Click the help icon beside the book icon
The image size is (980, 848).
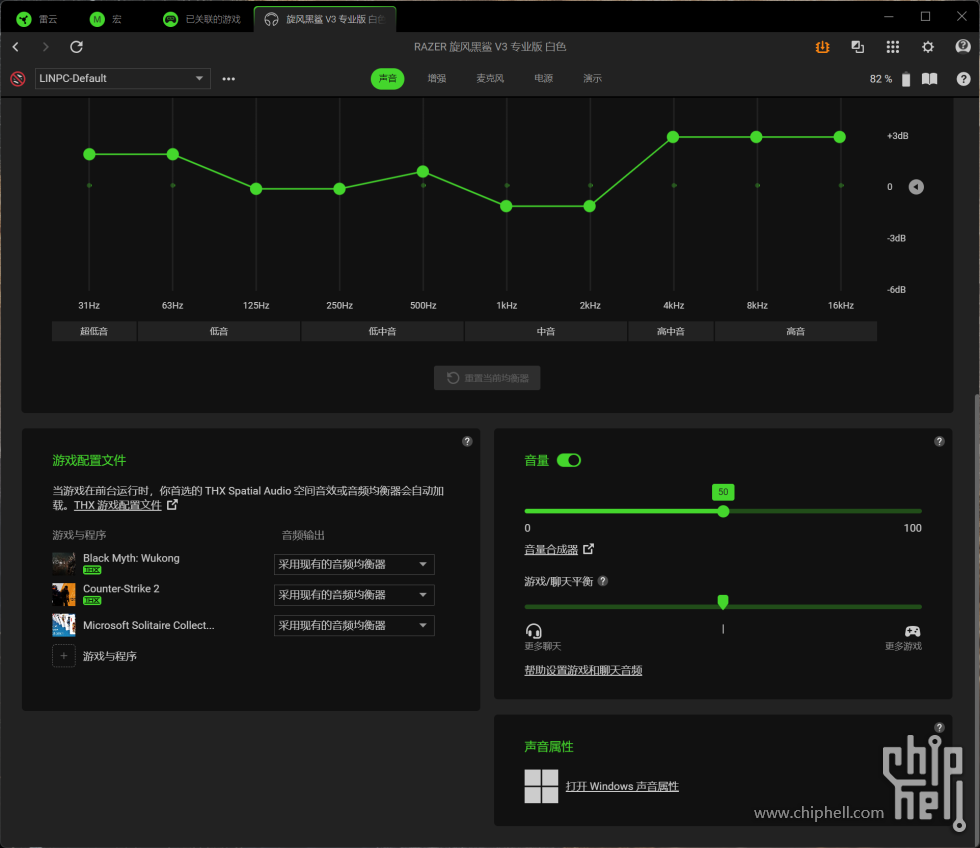pyautogui.click(x=963, y=79)
